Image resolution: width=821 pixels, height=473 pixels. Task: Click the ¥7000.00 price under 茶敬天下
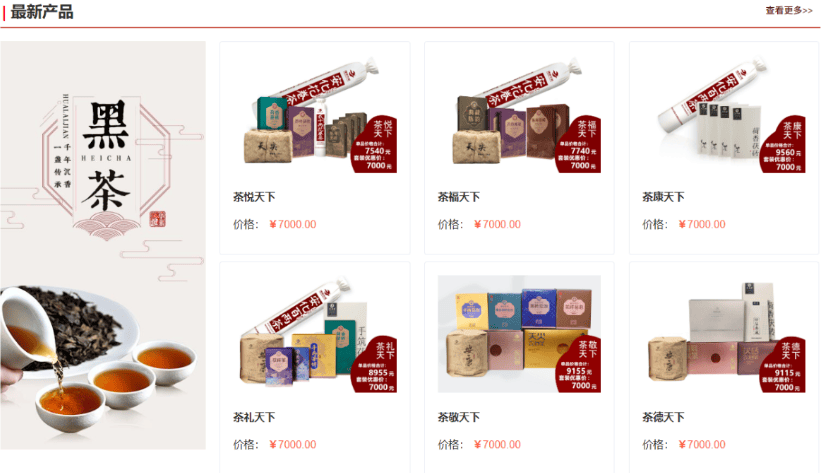tap(497, 445)
